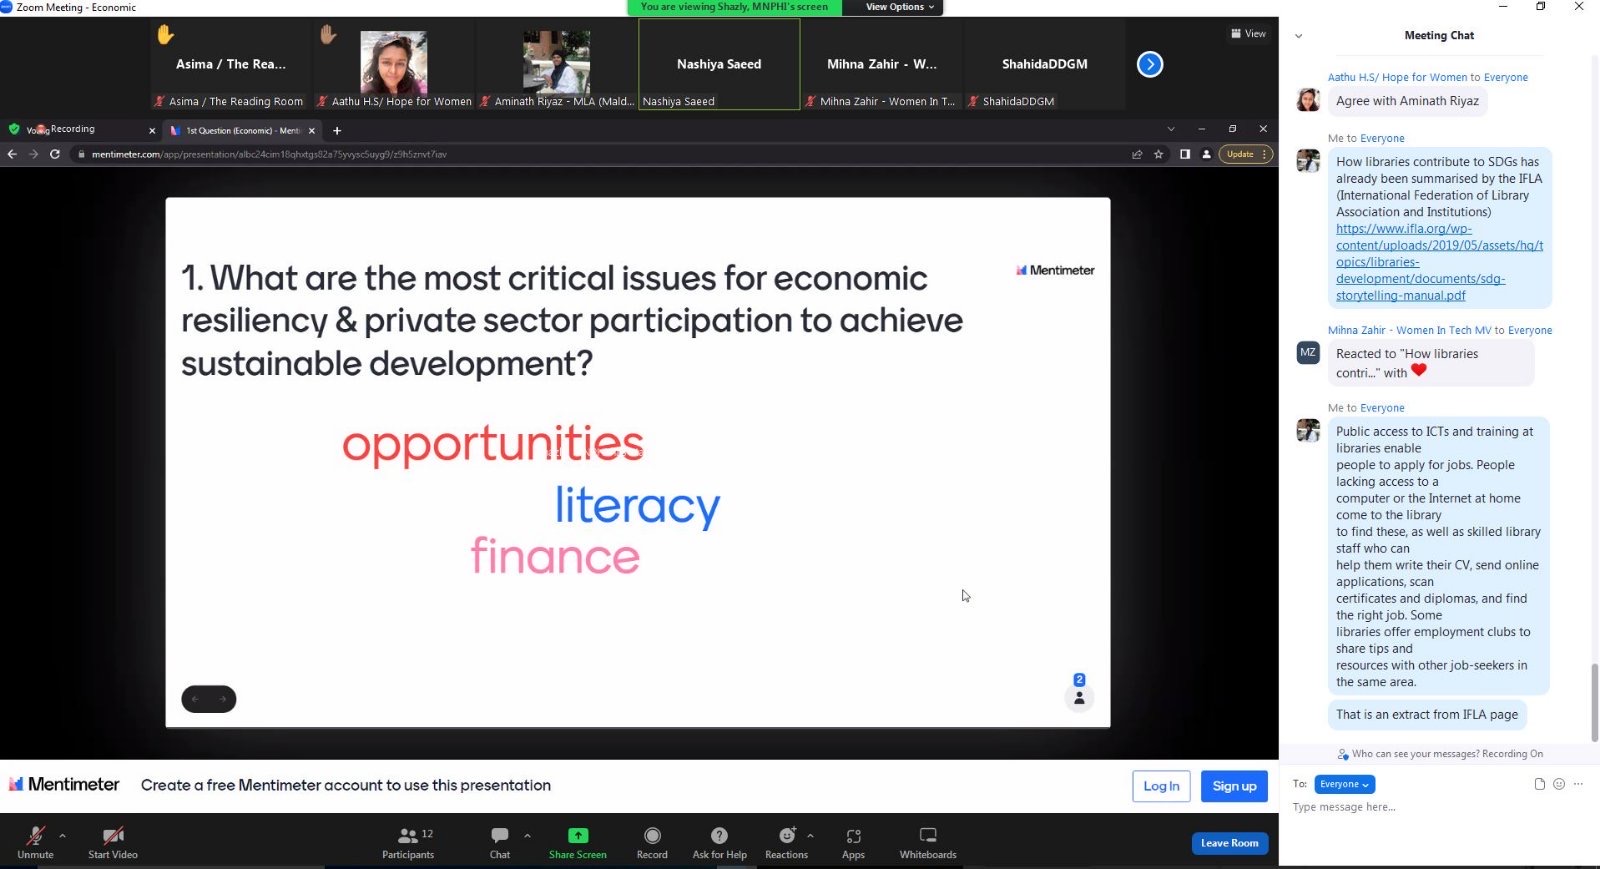Click the Chat icon in toolbar
1600x869 pixels.
500,836
